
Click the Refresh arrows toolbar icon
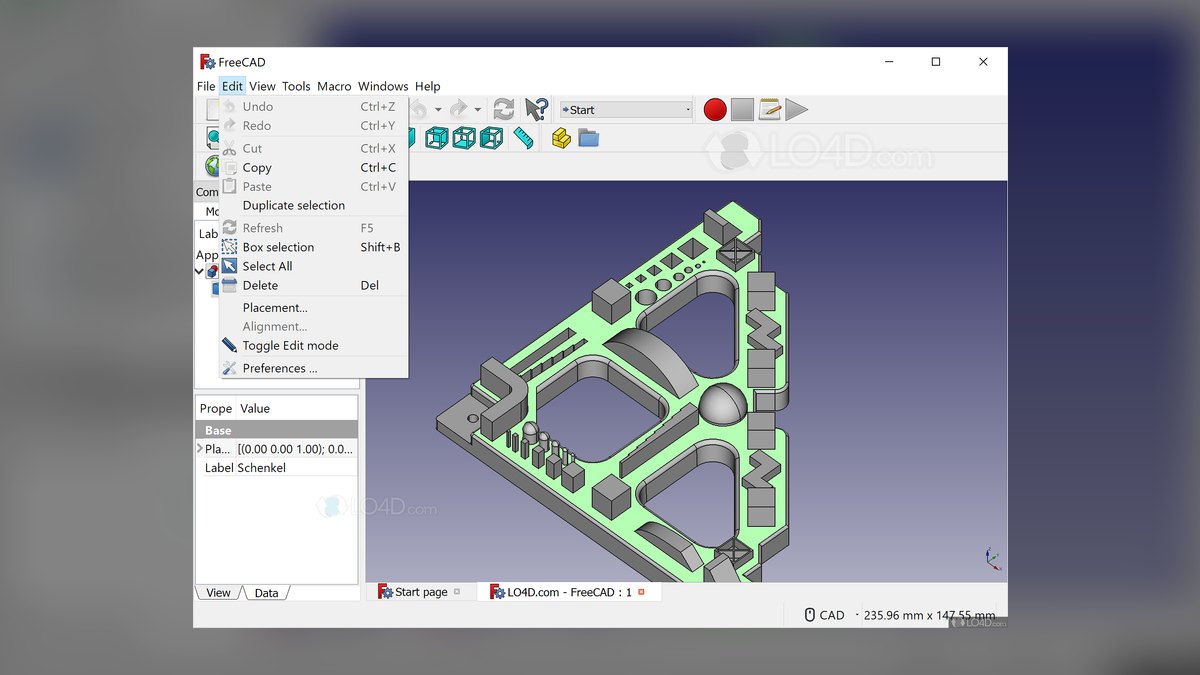tap(504, 110)
